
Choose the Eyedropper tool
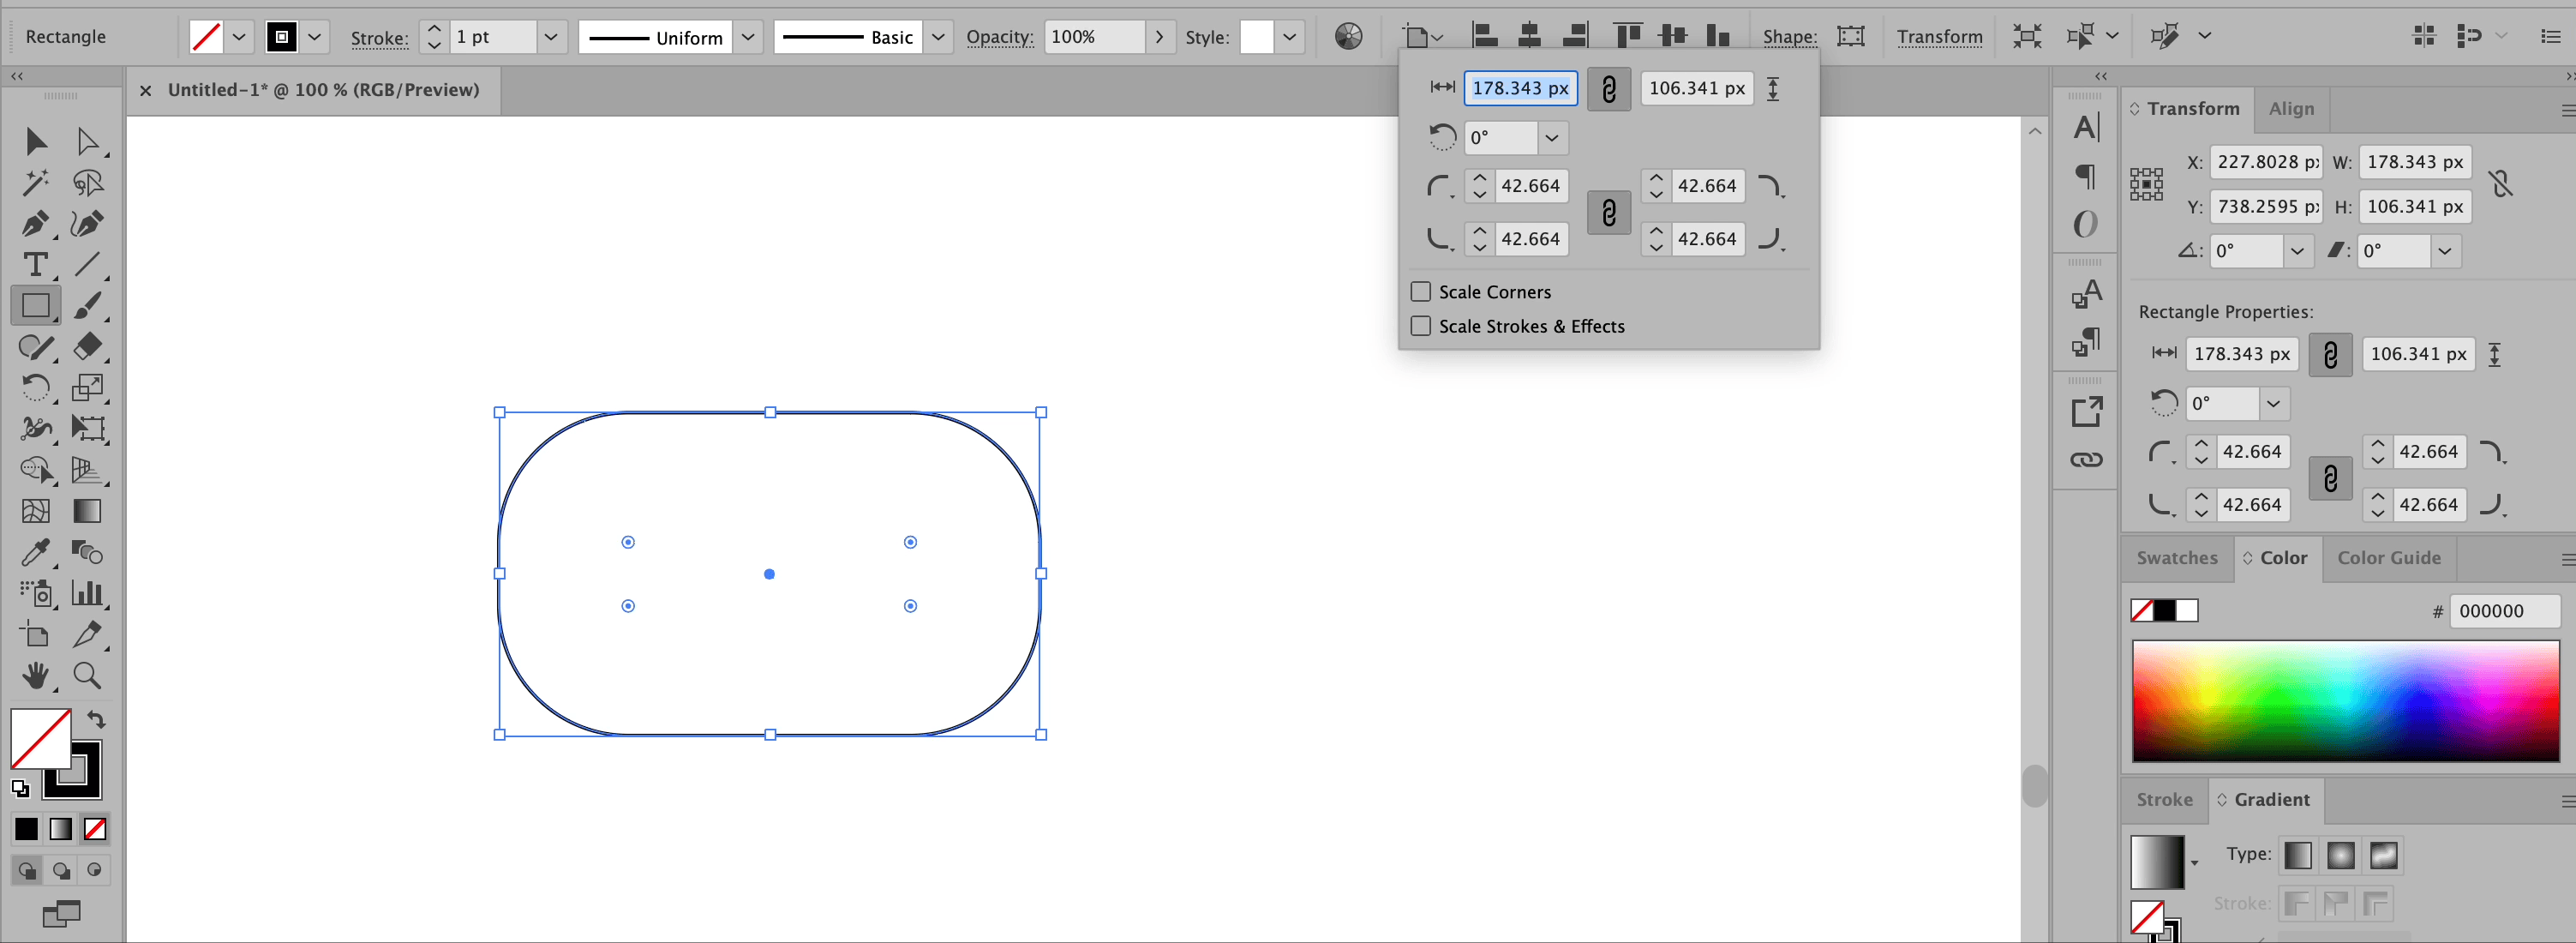(x=35, y=552)
